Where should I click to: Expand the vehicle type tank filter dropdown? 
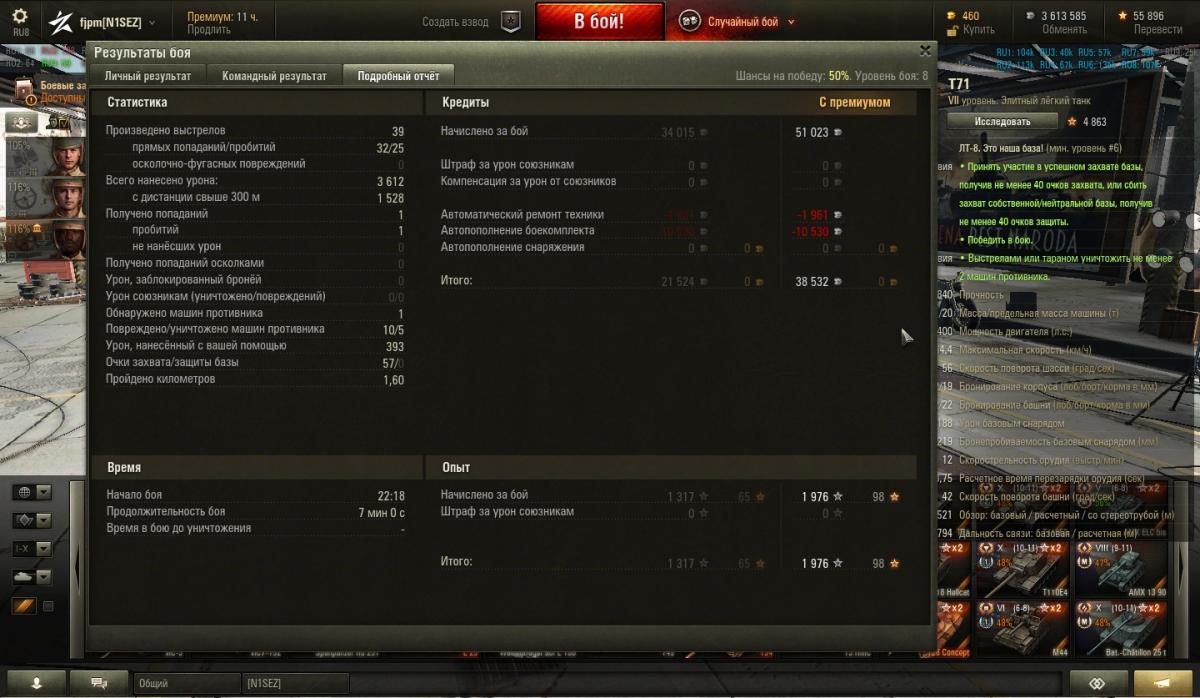click(x=32, y=577)
